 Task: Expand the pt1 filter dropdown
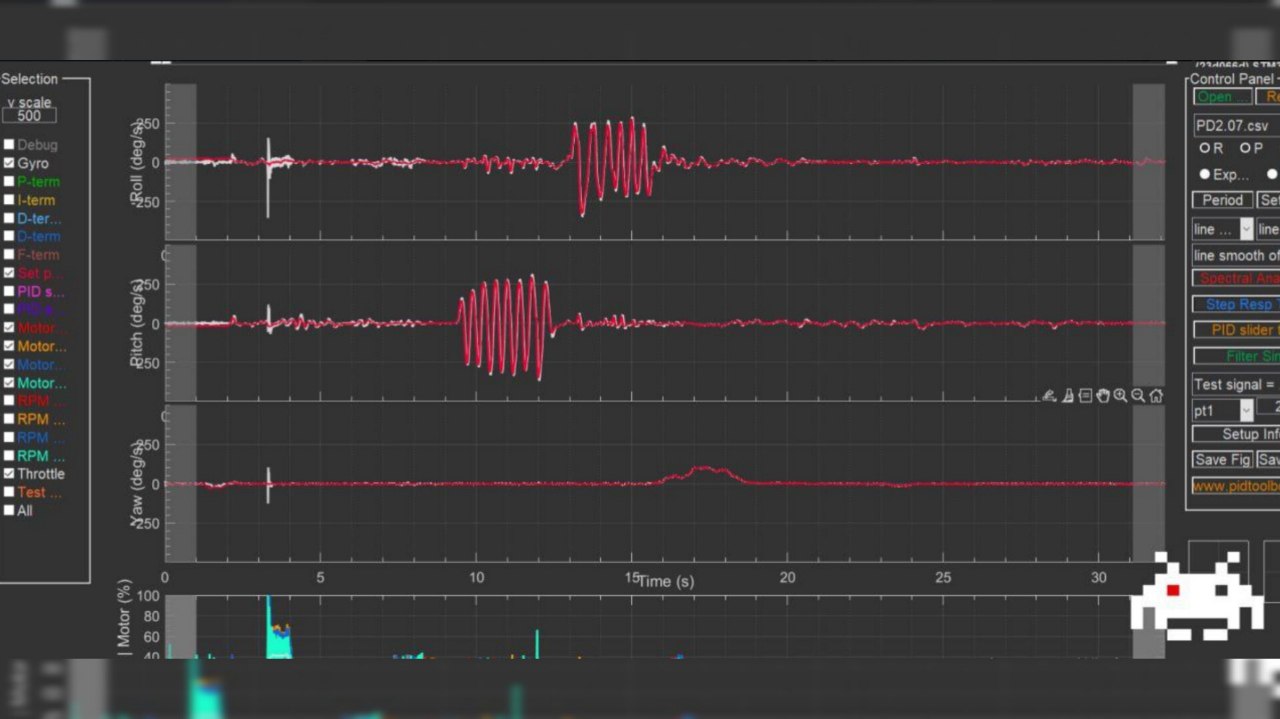(1222, 410)
